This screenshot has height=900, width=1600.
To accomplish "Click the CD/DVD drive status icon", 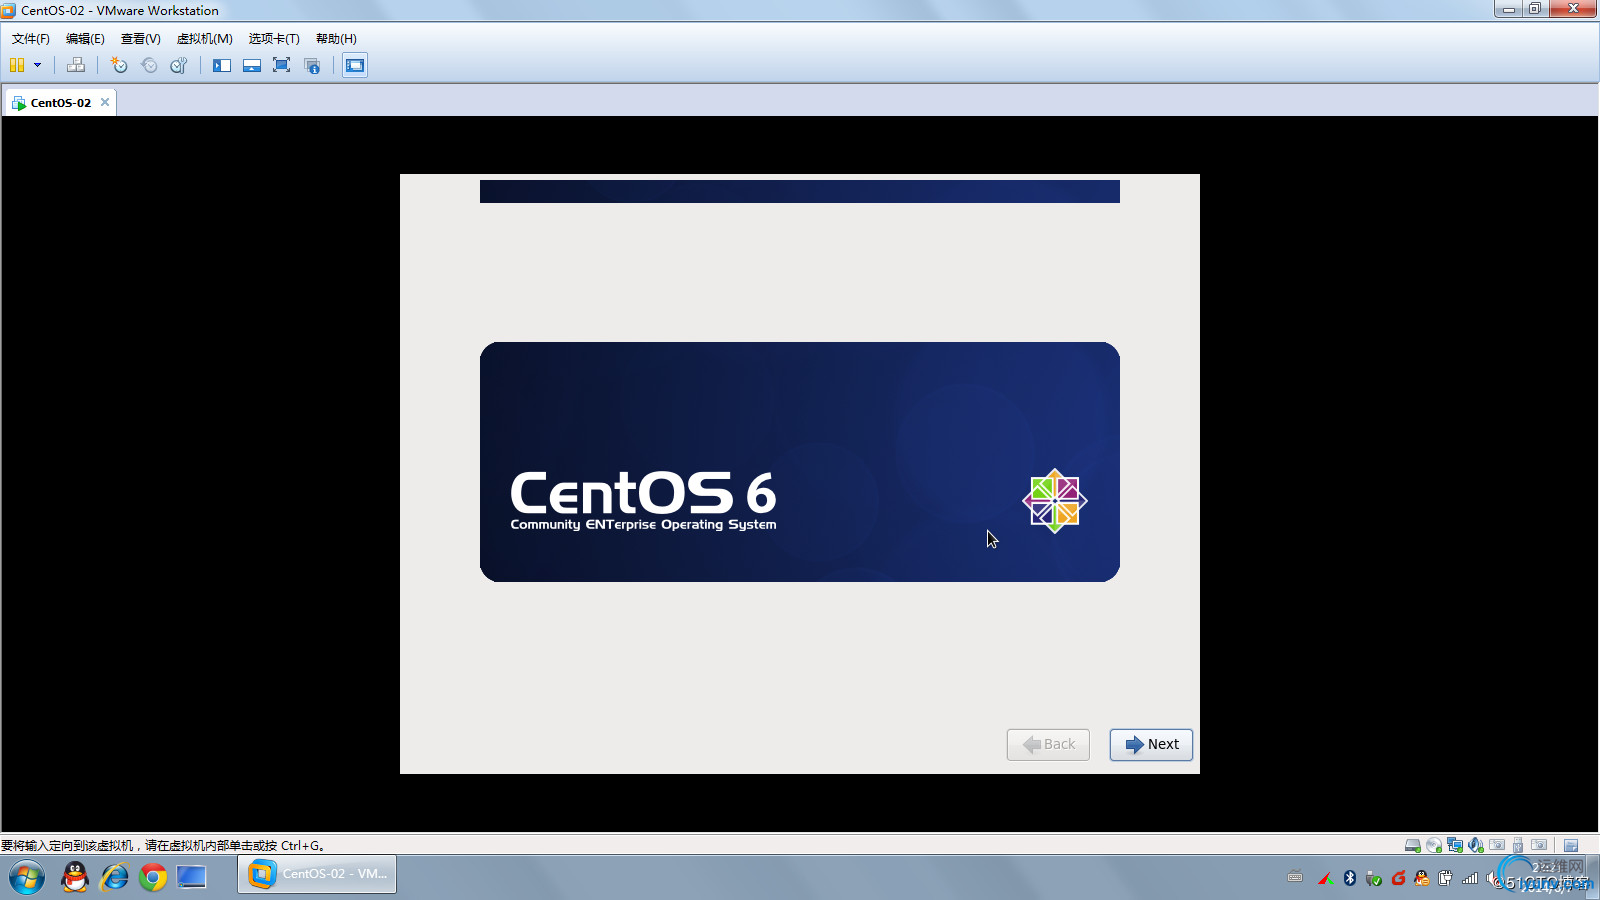I will [1434, 846].
